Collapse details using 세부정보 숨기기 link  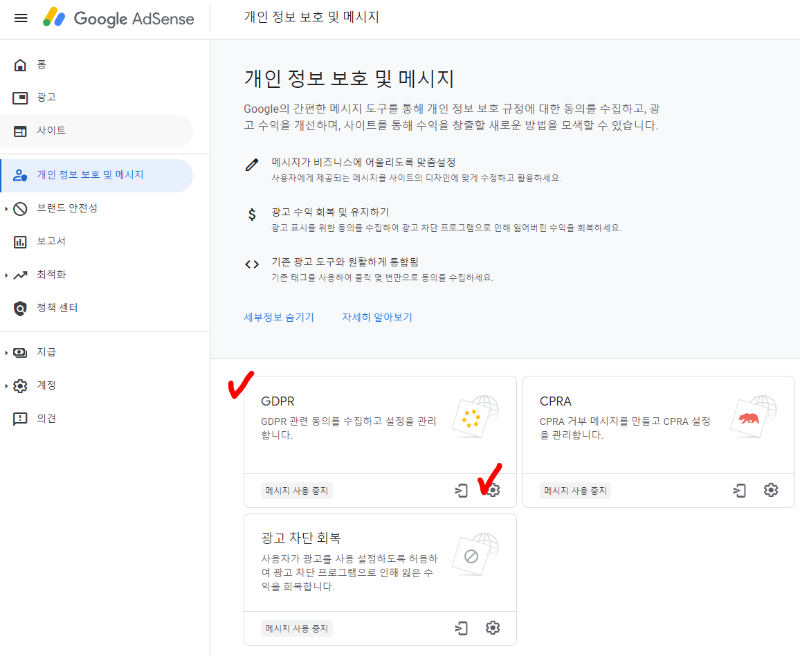(277, 317)
